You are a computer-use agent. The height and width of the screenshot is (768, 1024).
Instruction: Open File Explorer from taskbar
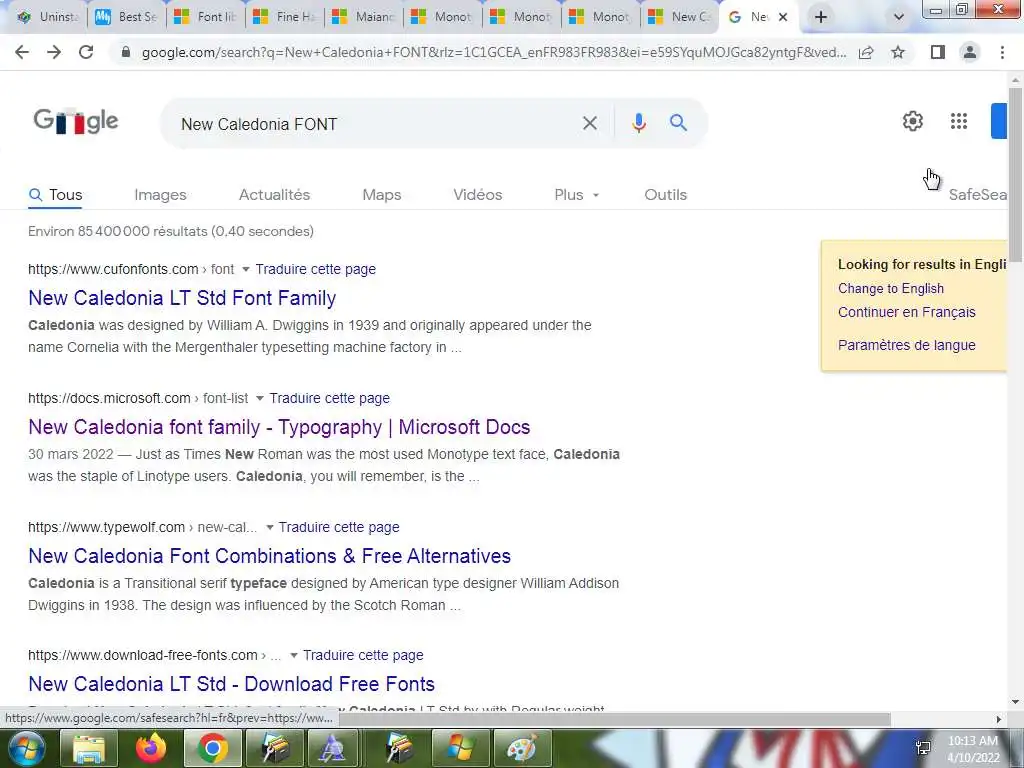[x=89, y=748]
